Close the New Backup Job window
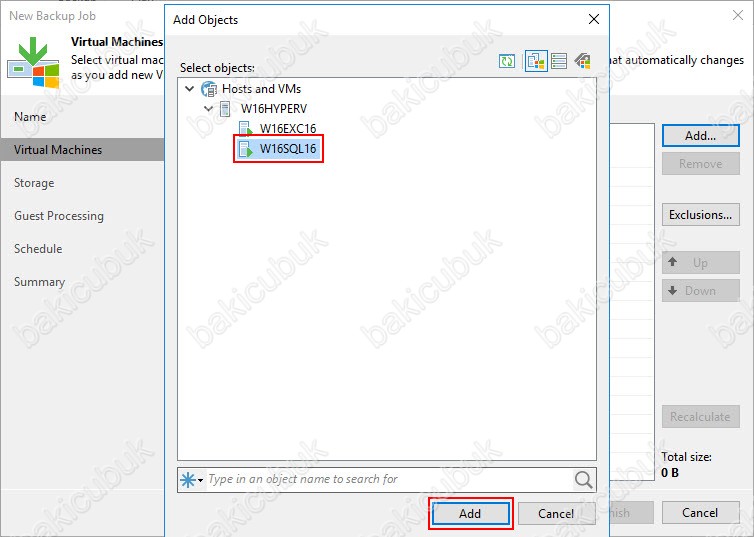This screenshot has height=537, width=754. tap(738, 15)
